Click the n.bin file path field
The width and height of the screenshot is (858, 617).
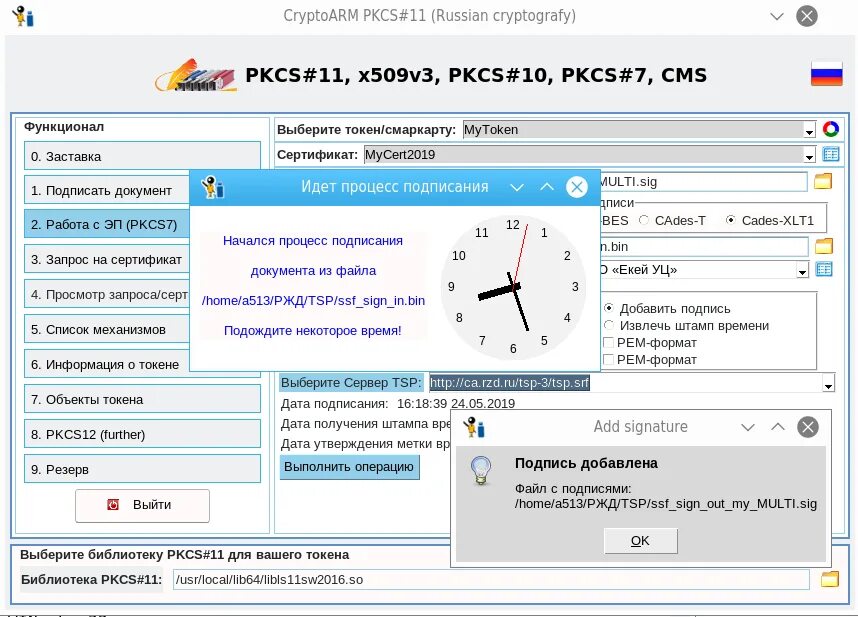click(x=704, y=247)
